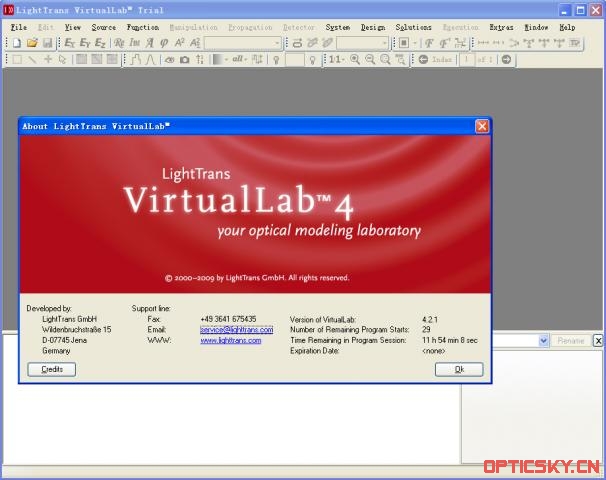
Task: Click the stop square toolbar icon
Action: (x=404, y=43)
